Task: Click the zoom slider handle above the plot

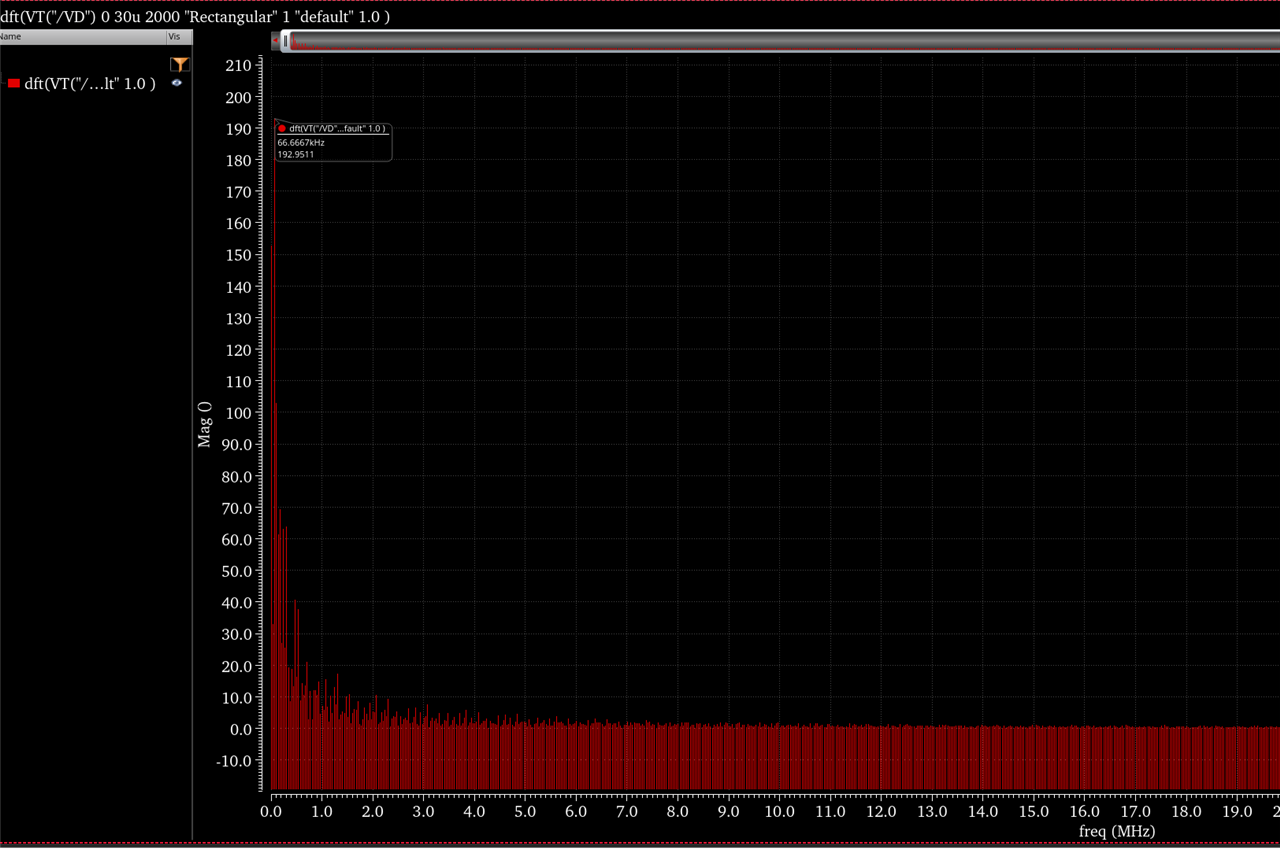Action: point(285,41)
